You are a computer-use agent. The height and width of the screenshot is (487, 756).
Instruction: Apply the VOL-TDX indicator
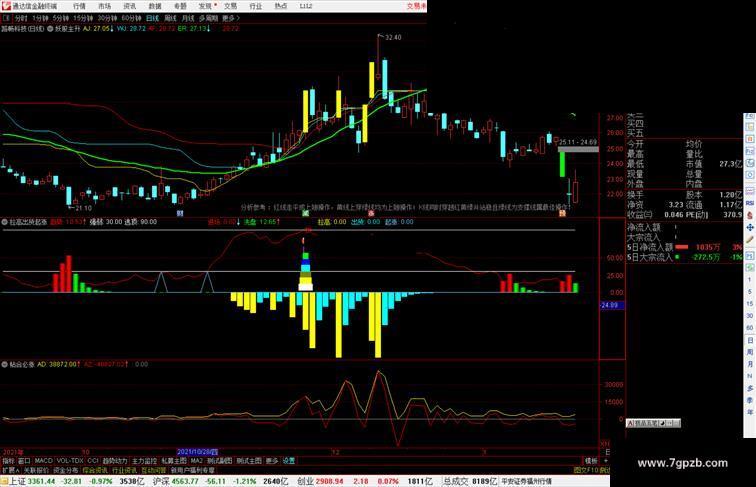[70, 461]
